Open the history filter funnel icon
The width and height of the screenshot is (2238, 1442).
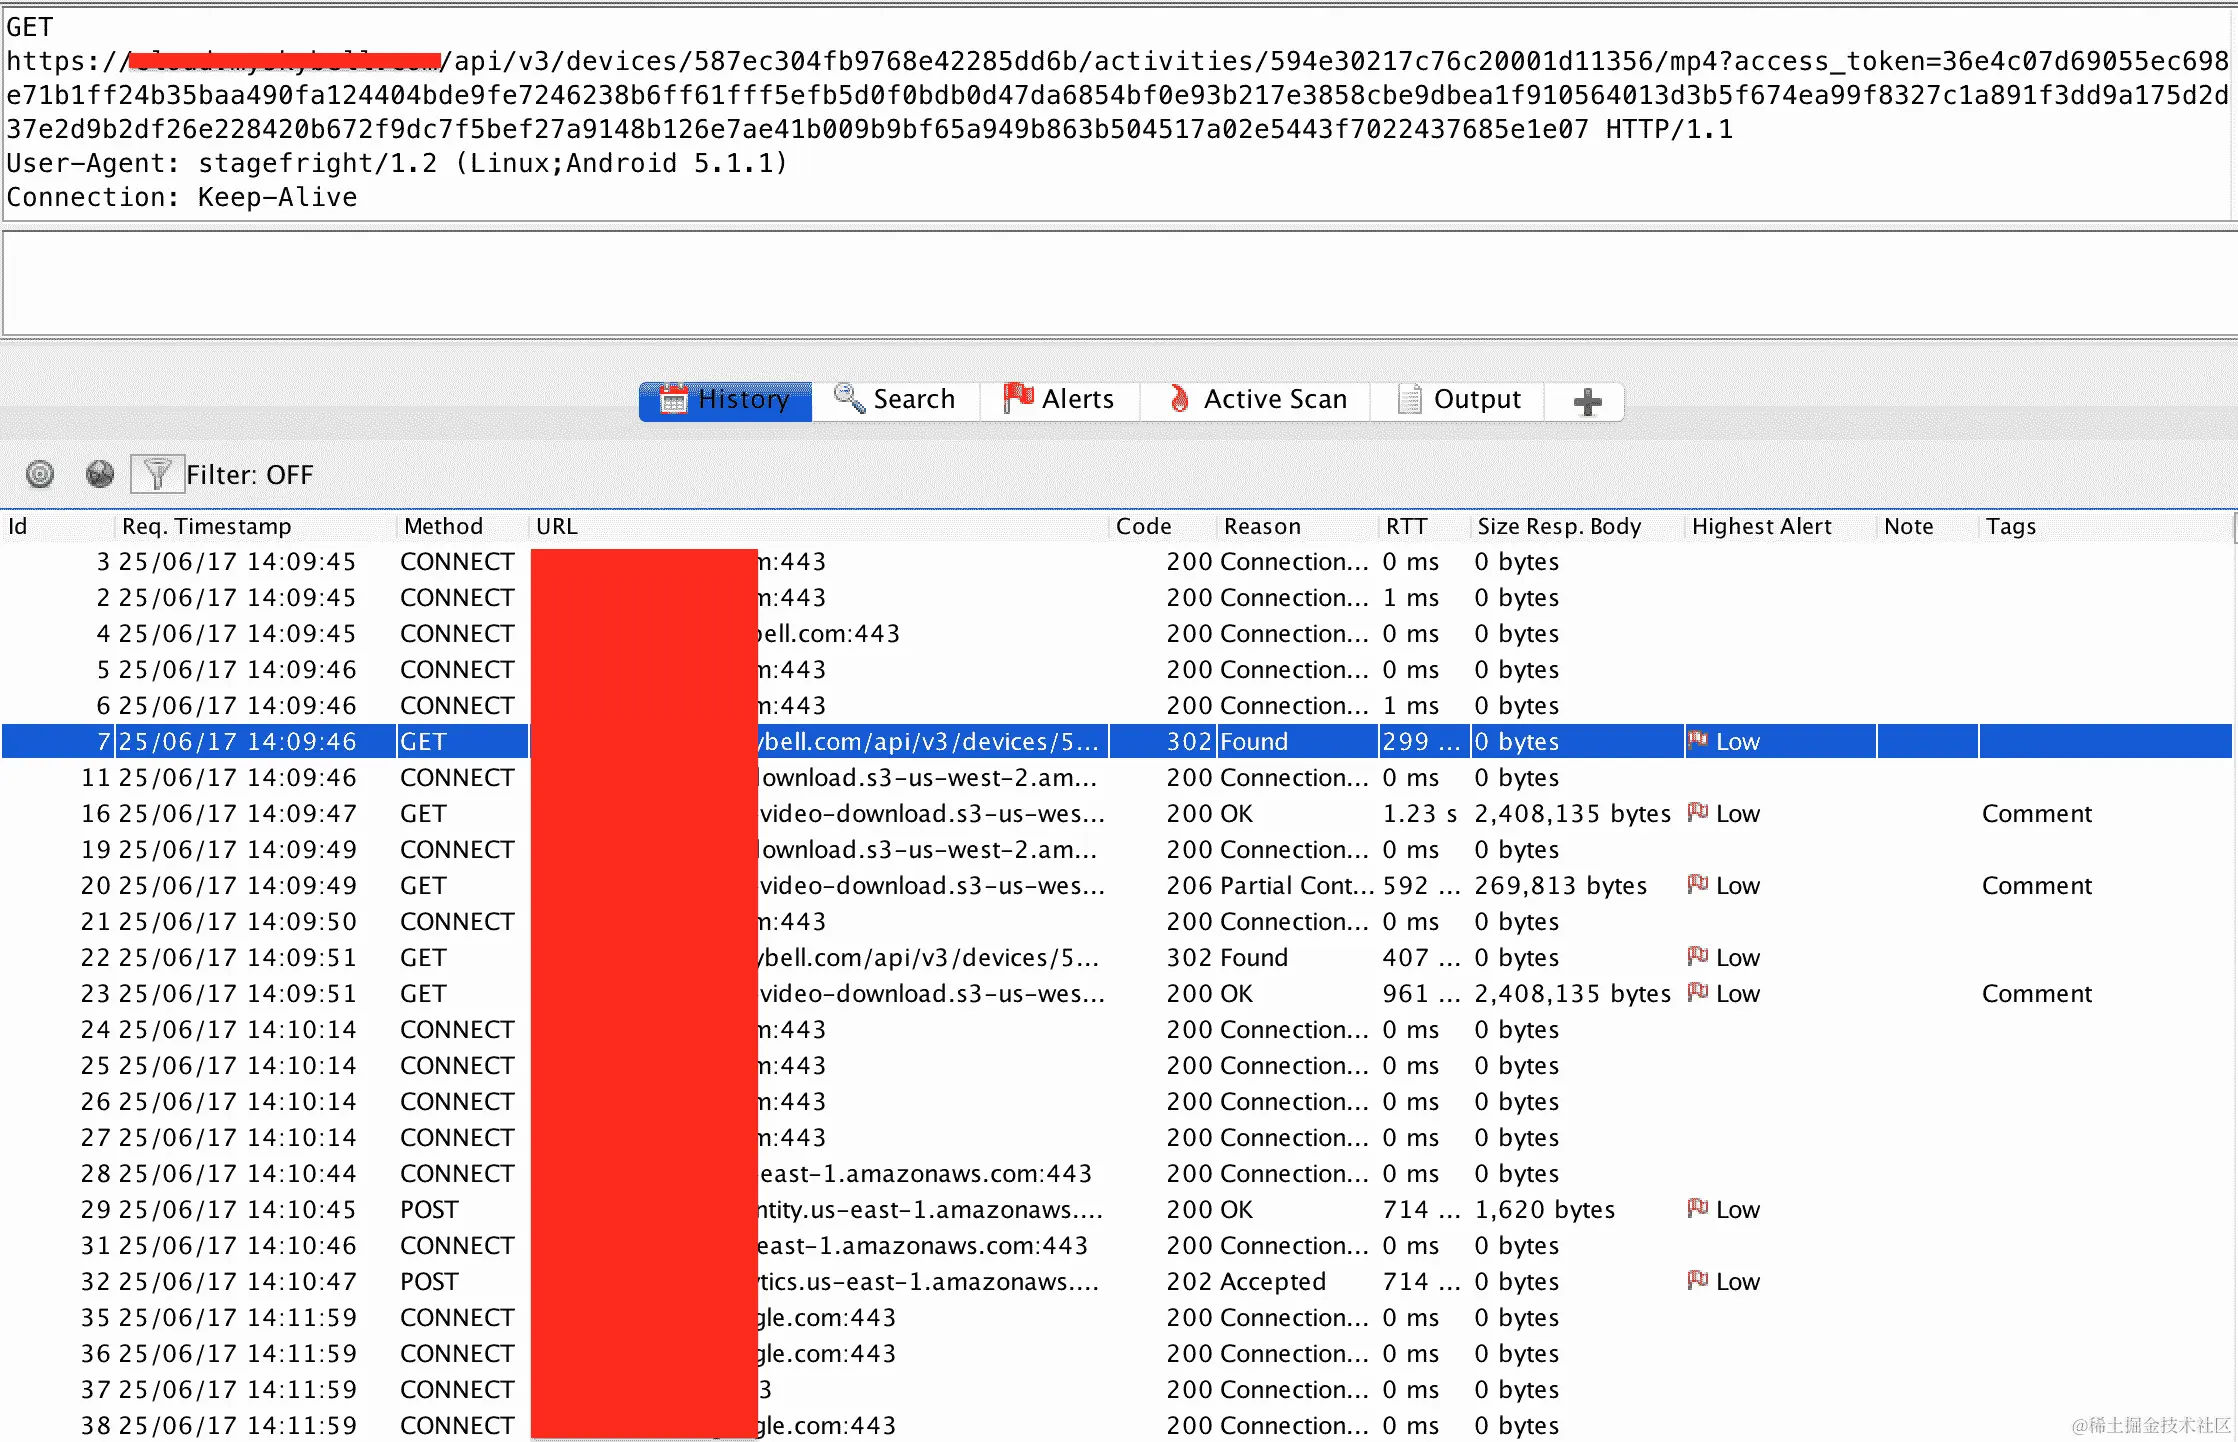point(157,473)
